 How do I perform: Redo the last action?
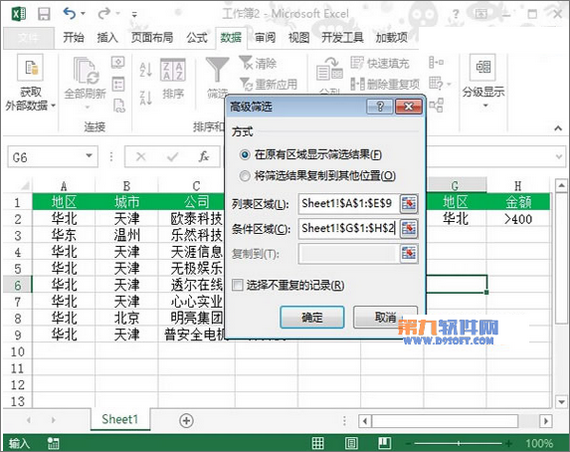pyautogui.click(x=104, y=13)
